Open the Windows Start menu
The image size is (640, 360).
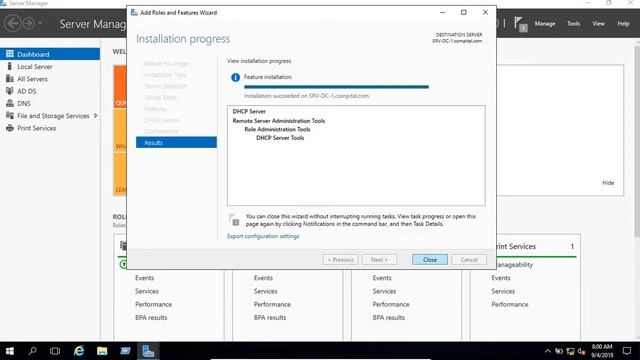tap(10, 351)
